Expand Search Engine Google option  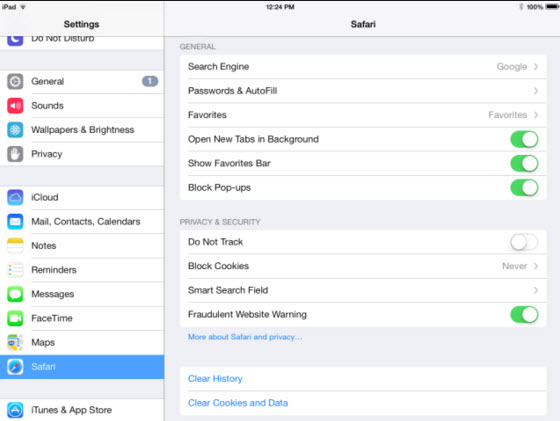click(x=363, y=67)
